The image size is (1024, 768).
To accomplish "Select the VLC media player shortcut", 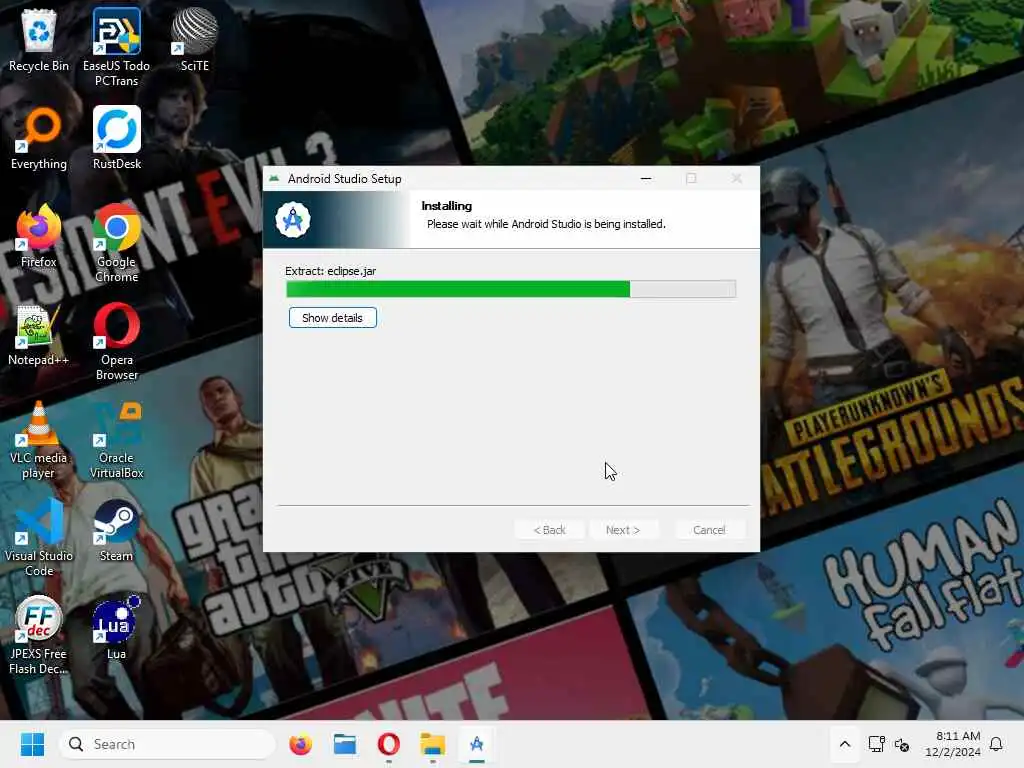I will 39,440.
